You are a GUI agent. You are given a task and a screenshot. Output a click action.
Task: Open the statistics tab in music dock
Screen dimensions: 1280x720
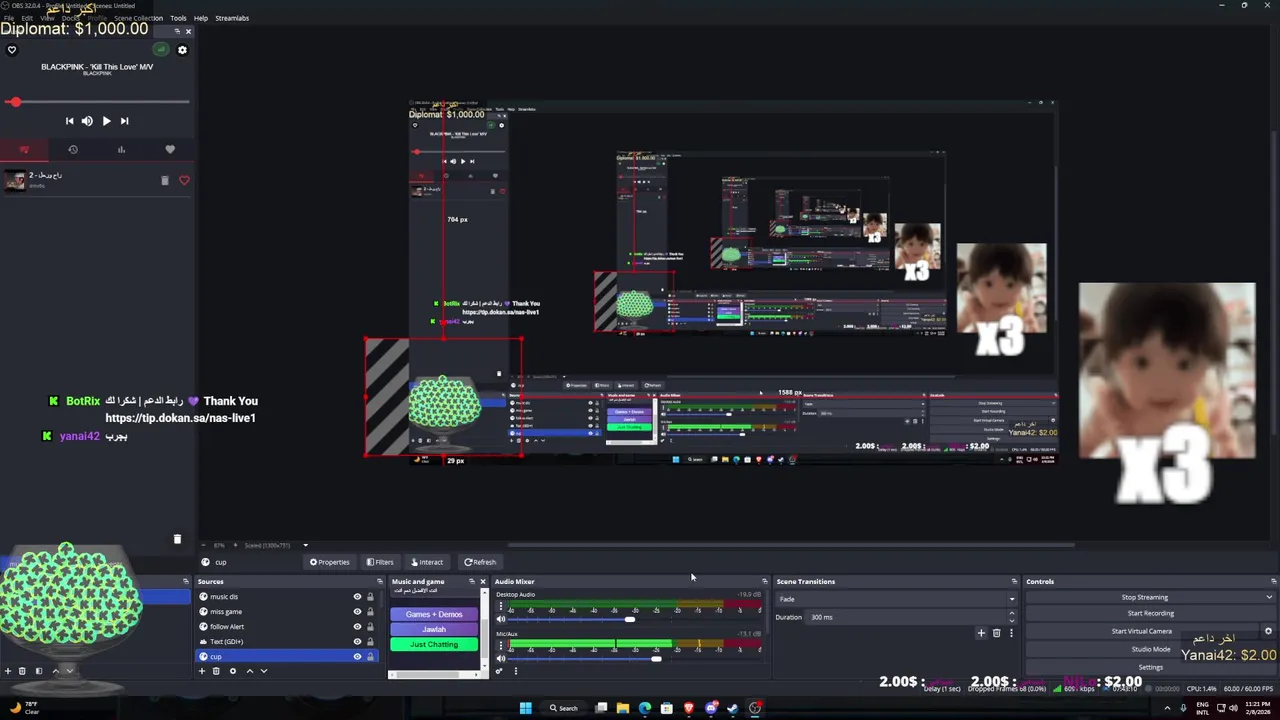click(121, 150)
